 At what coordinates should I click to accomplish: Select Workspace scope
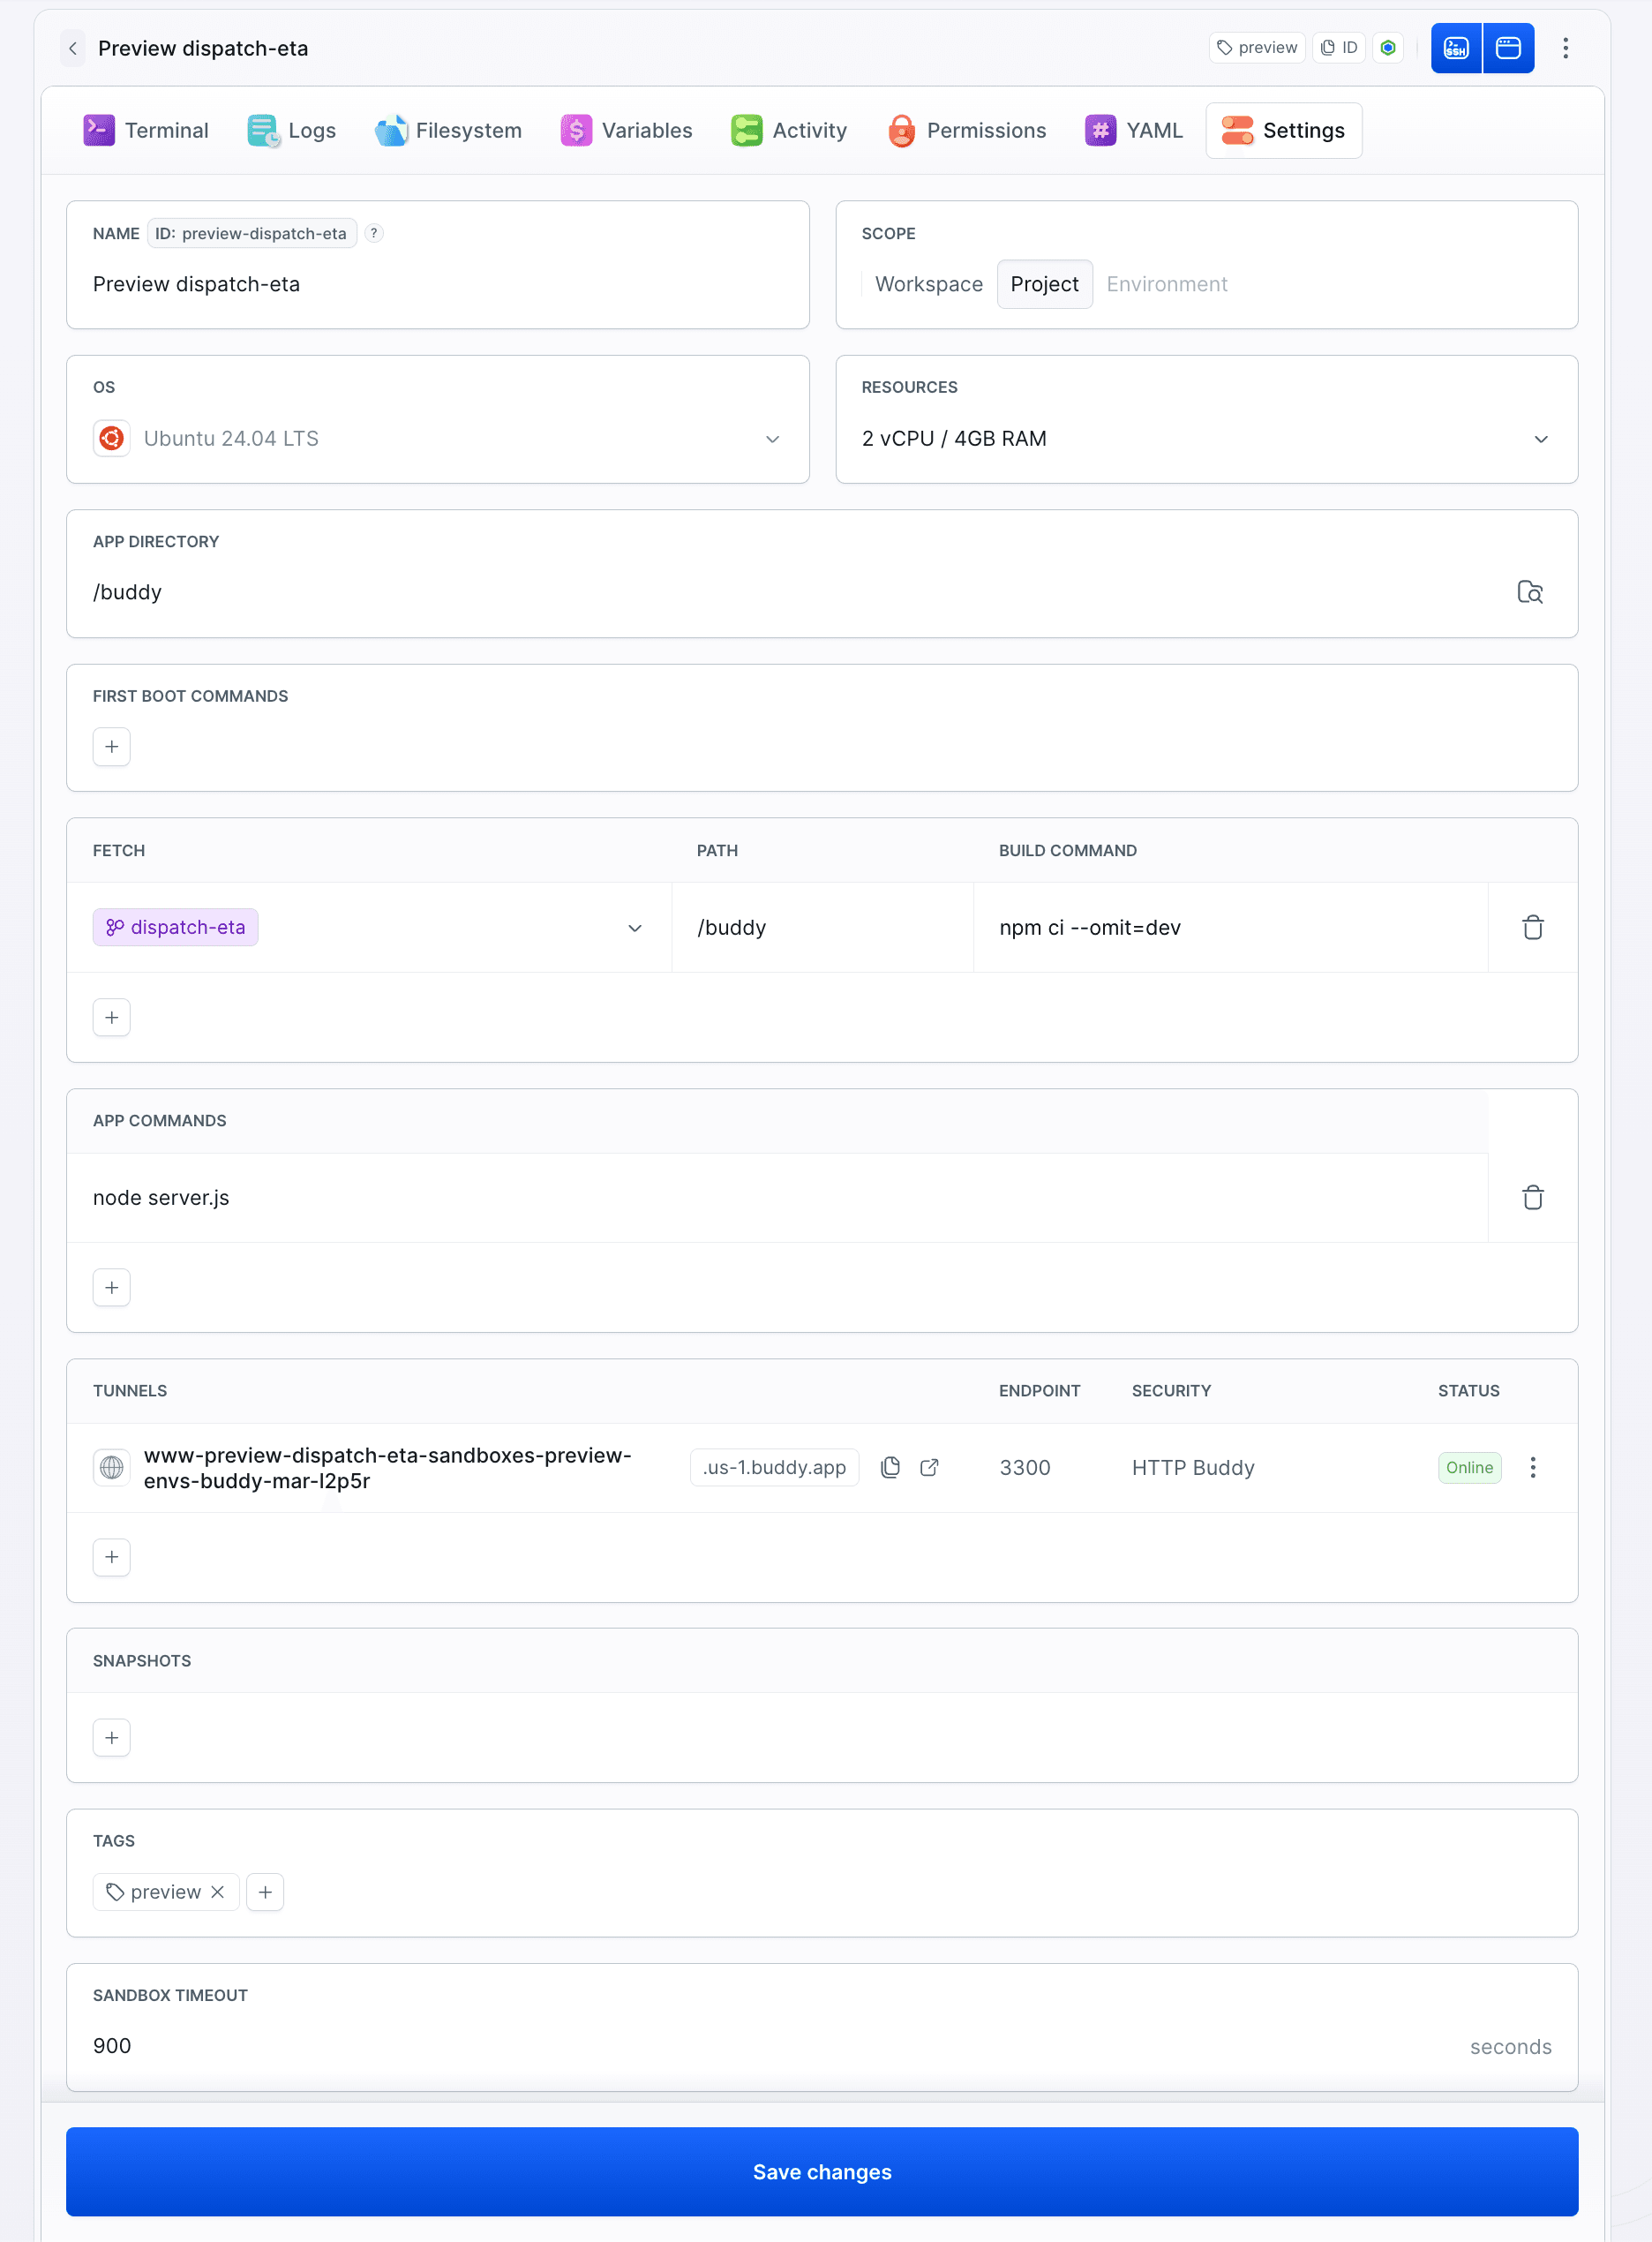928,284
